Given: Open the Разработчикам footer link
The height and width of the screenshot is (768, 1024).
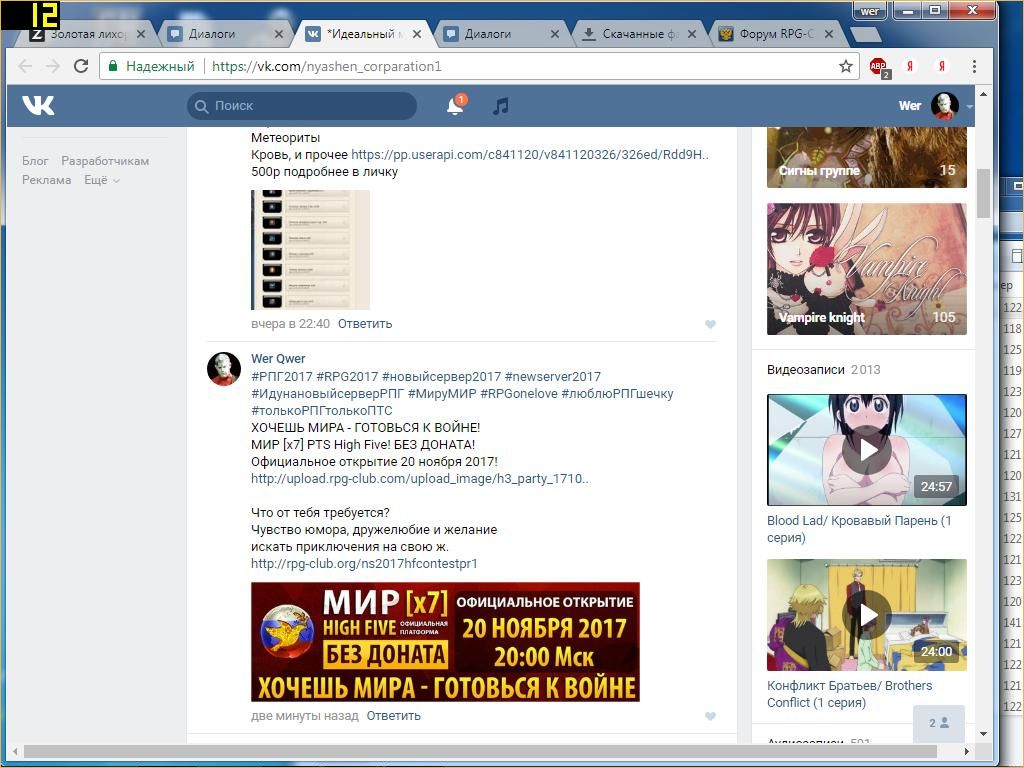Looking at the screenshot, I should click(x=105, y=161).
